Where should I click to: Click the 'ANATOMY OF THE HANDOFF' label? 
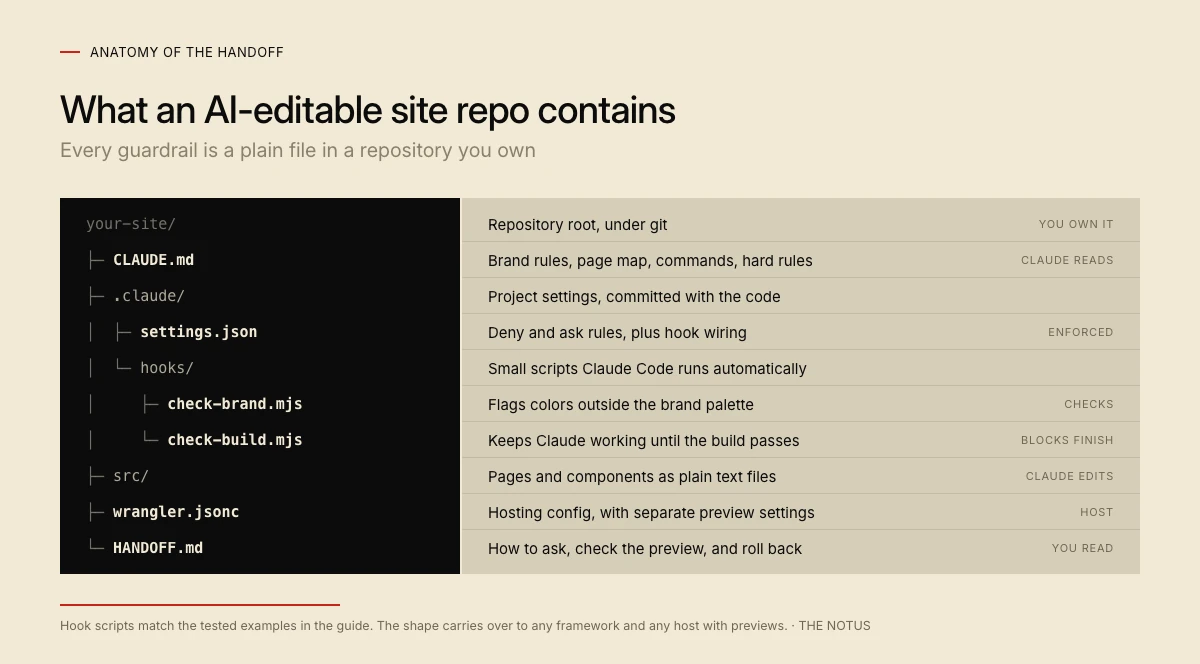coord(187,52)
